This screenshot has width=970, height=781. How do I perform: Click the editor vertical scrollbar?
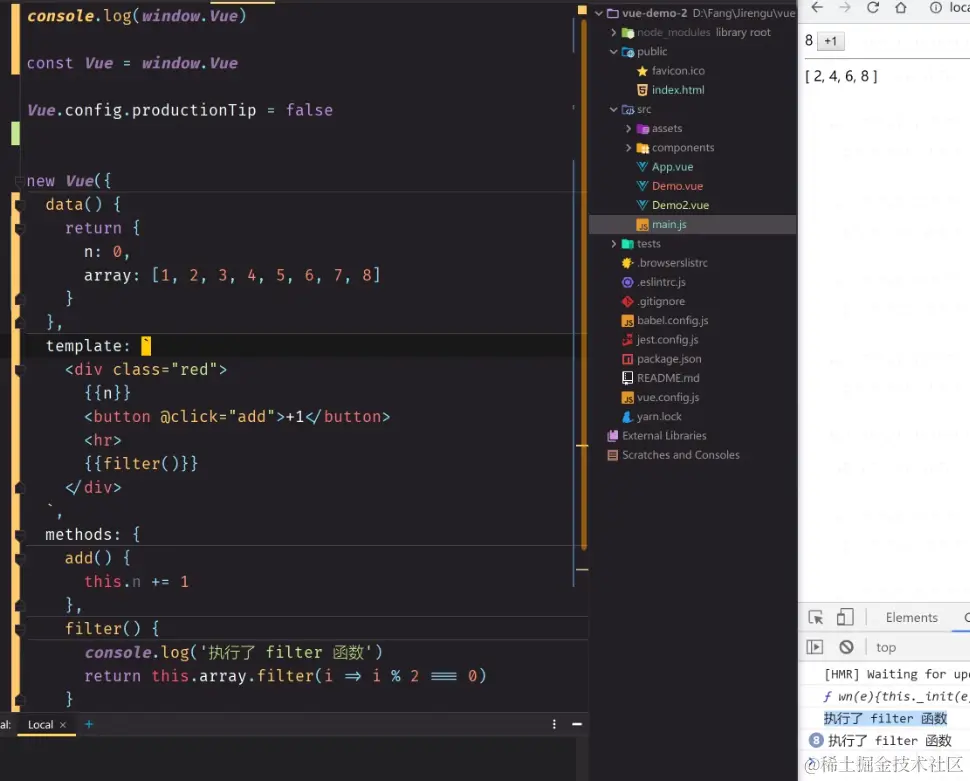click(583, 285)
